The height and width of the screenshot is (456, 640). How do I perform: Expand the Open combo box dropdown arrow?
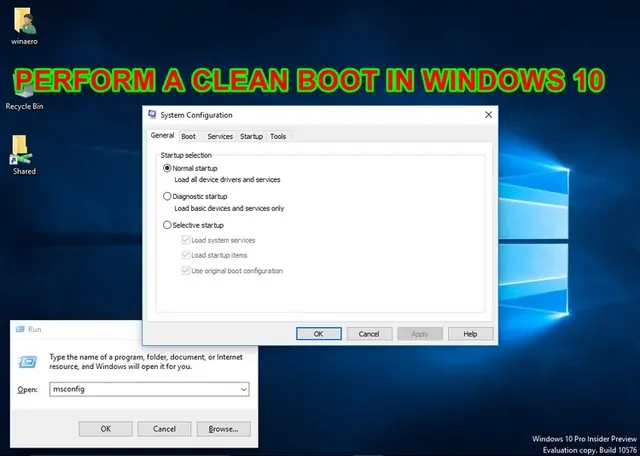tap(243, 389)
